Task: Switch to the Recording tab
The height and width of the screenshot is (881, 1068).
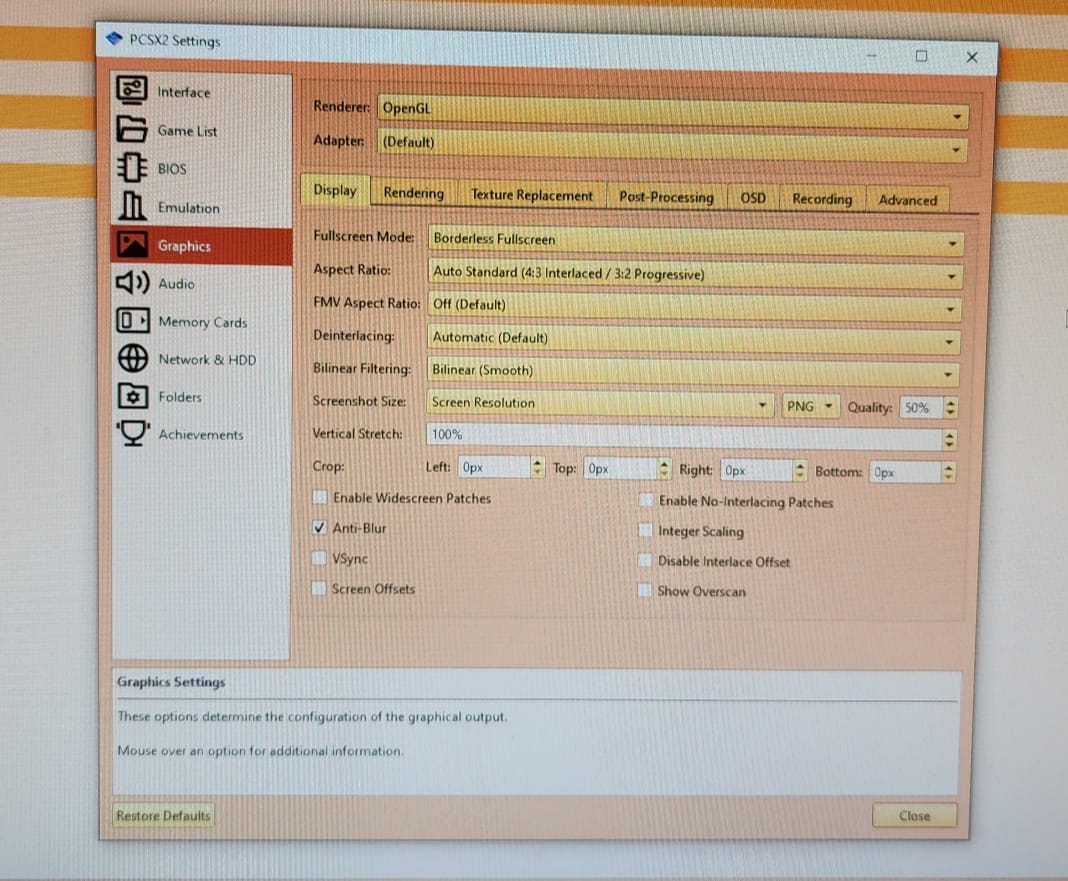Action: [822, 199]
